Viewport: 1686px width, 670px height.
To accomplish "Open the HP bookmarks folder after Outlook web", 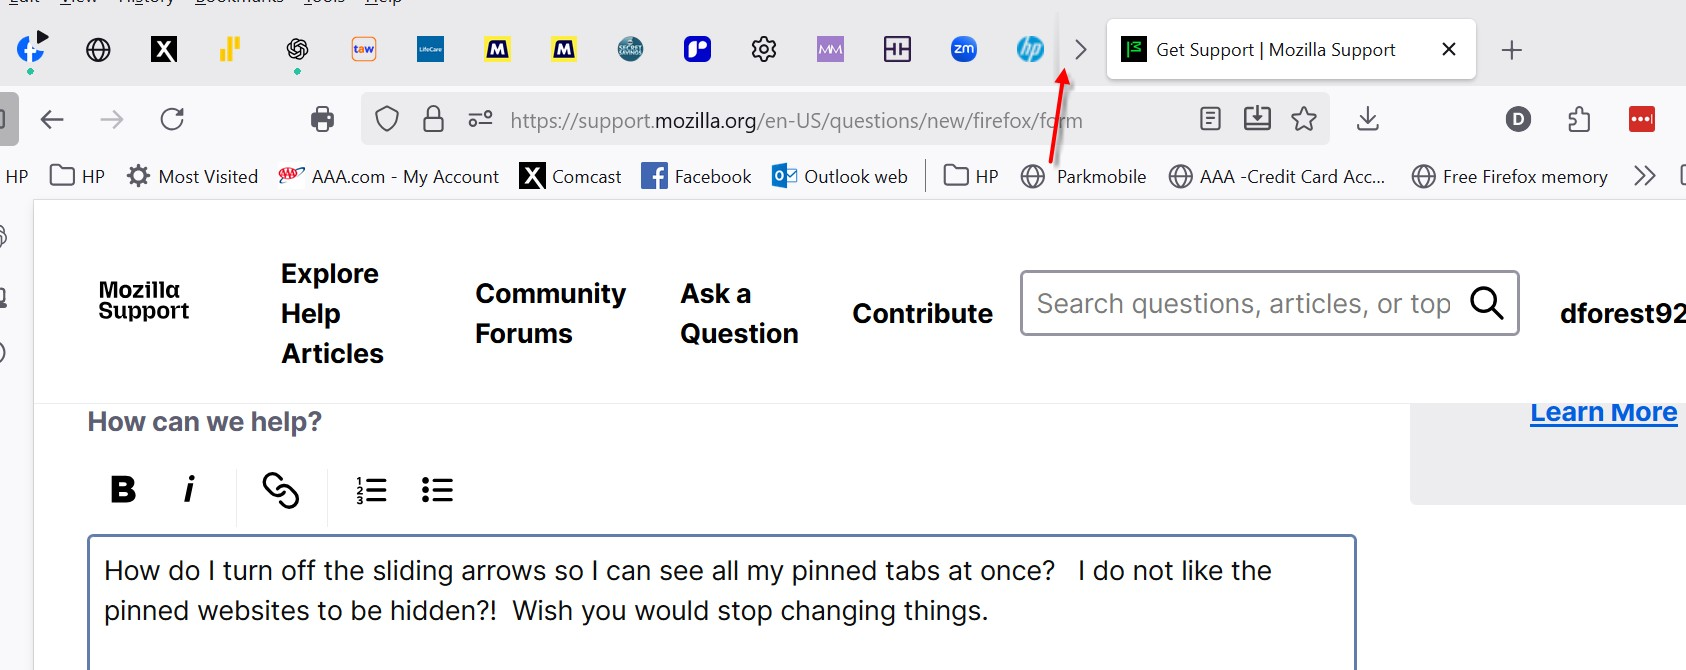I will click(x=971, y=177).
